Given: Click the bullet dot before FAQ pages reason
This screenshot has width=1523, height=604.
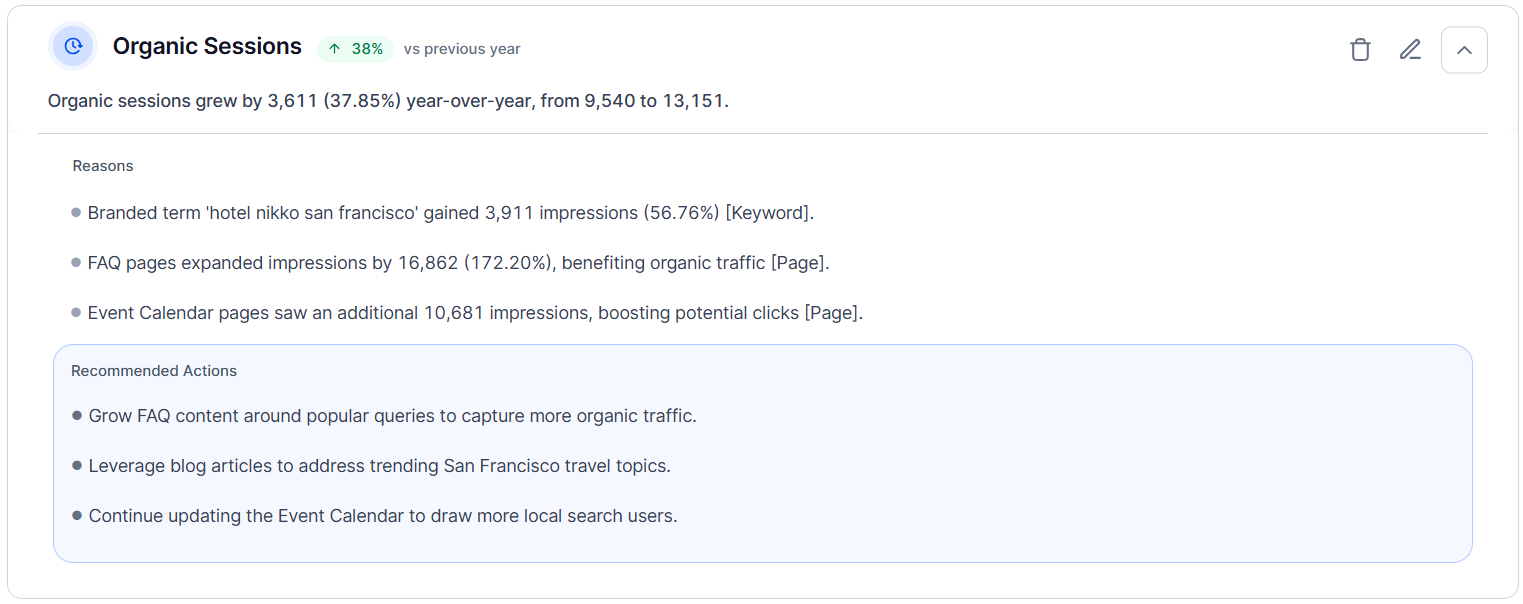Looking at the screenshot, I should point(76,262).
